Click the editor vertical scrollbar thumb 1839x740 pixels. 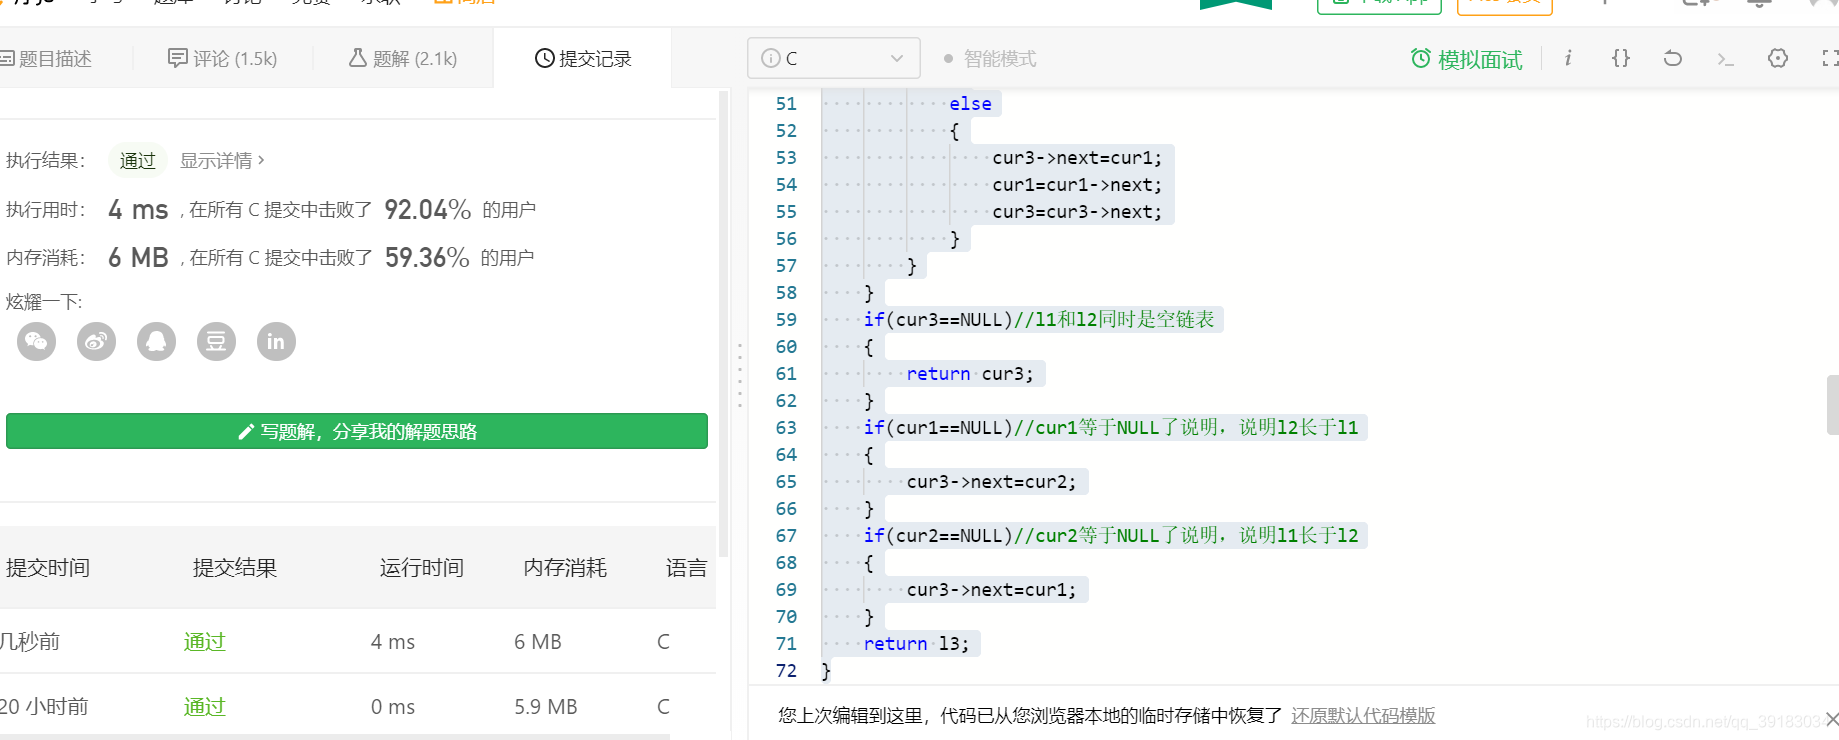pyautogui.click(x=1832, y=405)
